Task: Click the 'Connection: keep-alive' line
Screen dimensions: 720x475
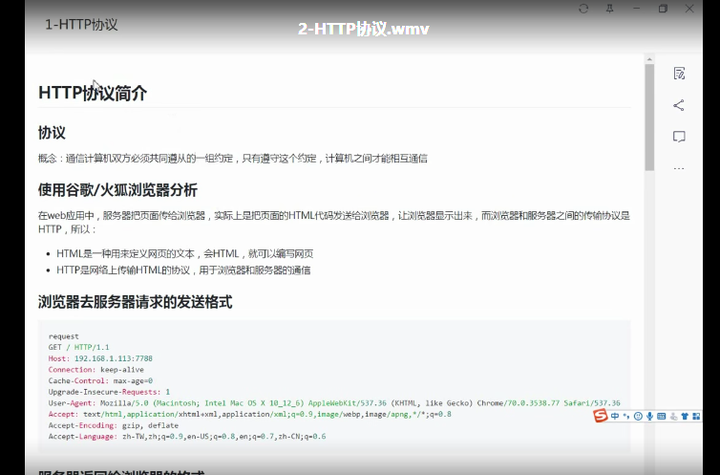Action: [96, 369]
